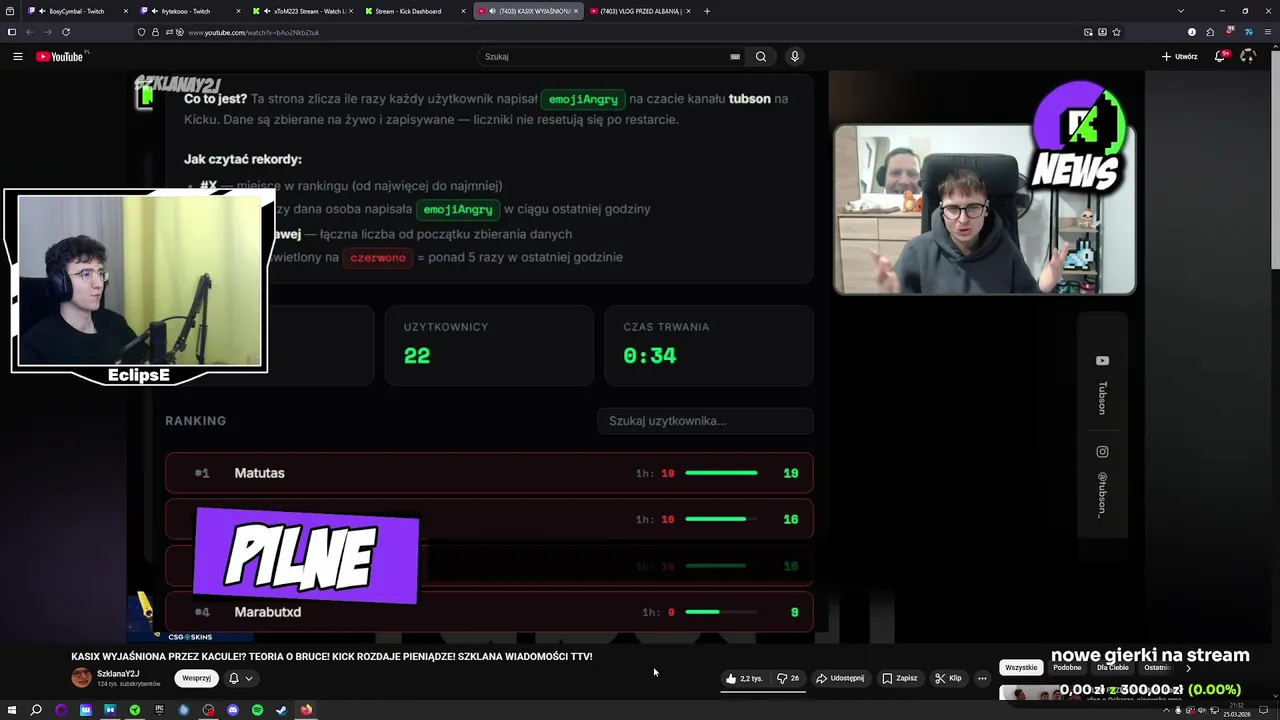The width and height of the screenshot is (1280, 720).
Task: Click the Utwórz create button
Action: click(x=1180, y=57)
